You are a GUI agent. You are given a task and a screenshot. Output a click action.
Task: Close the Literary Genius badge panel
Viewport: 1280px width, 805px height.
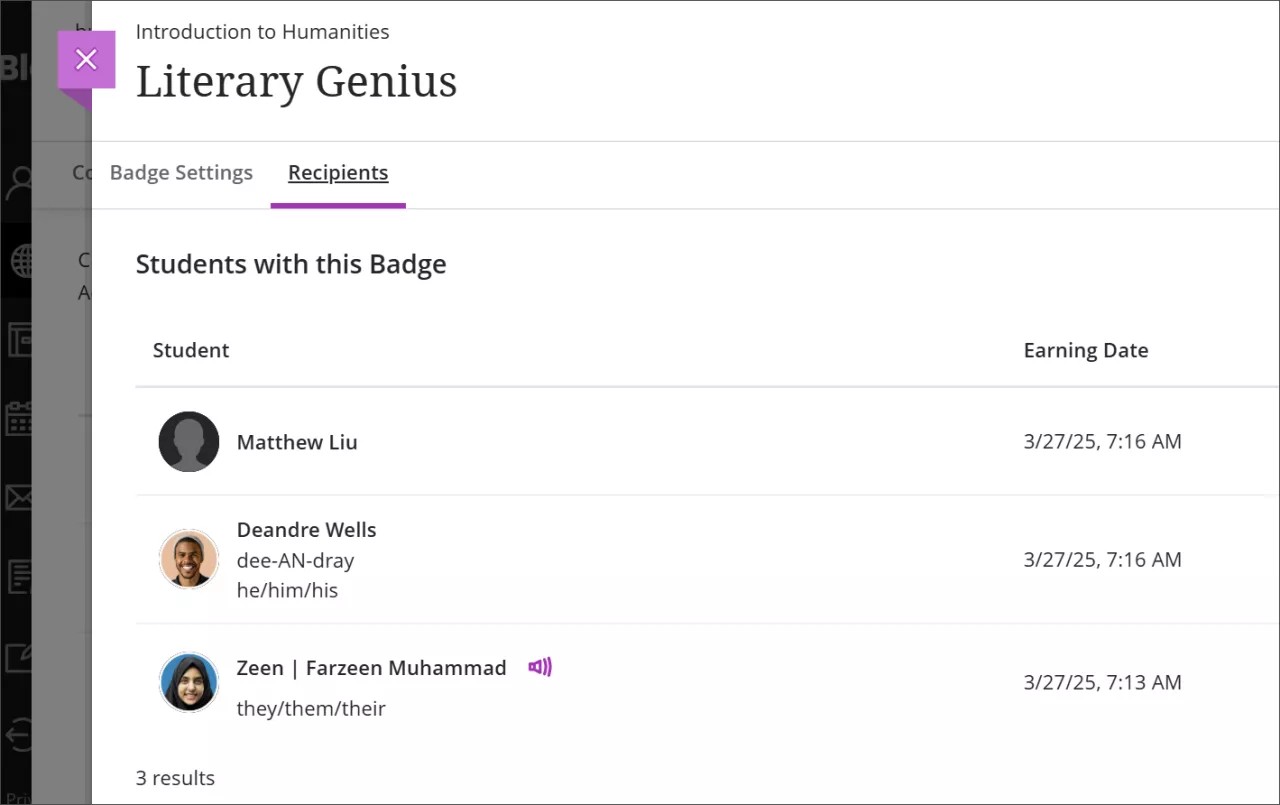coord(86,60)
